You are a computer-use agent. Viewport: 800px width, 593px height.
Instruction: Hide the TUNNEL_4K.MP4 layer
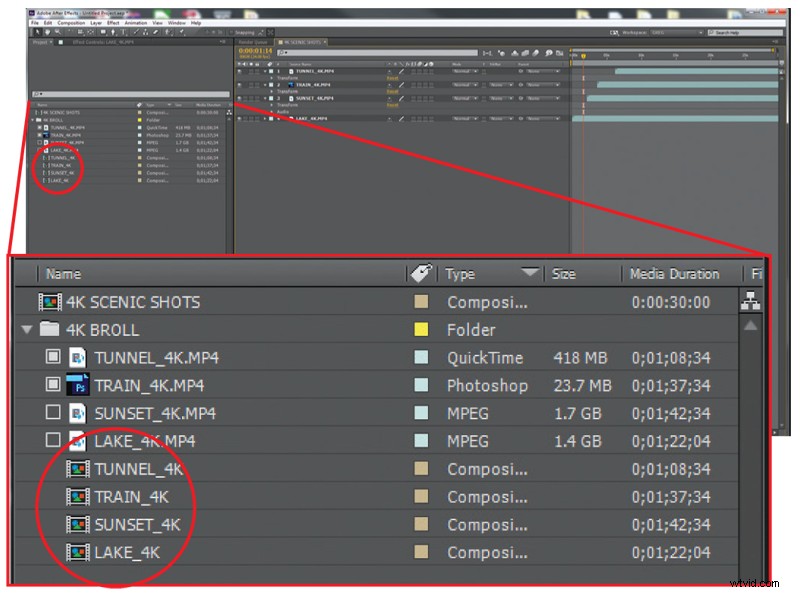point(238,71)
